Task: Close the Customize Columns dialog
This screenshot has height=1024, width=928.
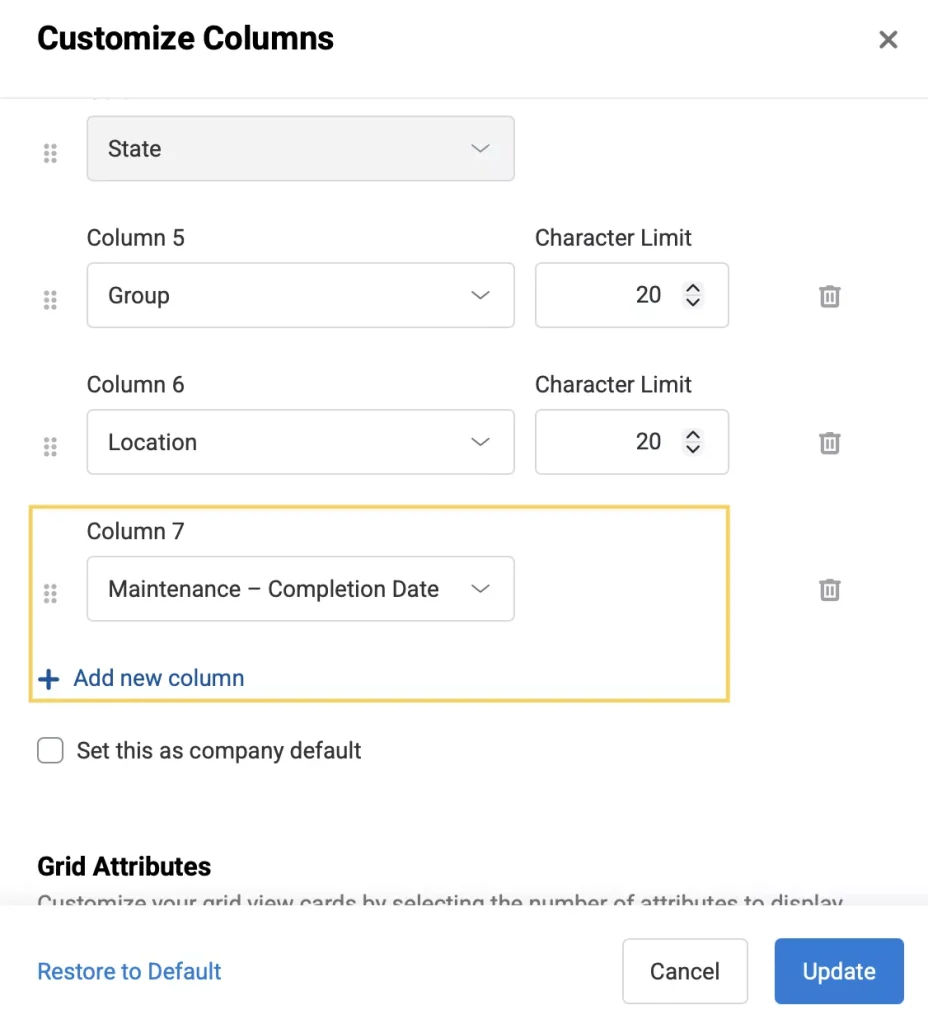Action: tap(888, 39)
